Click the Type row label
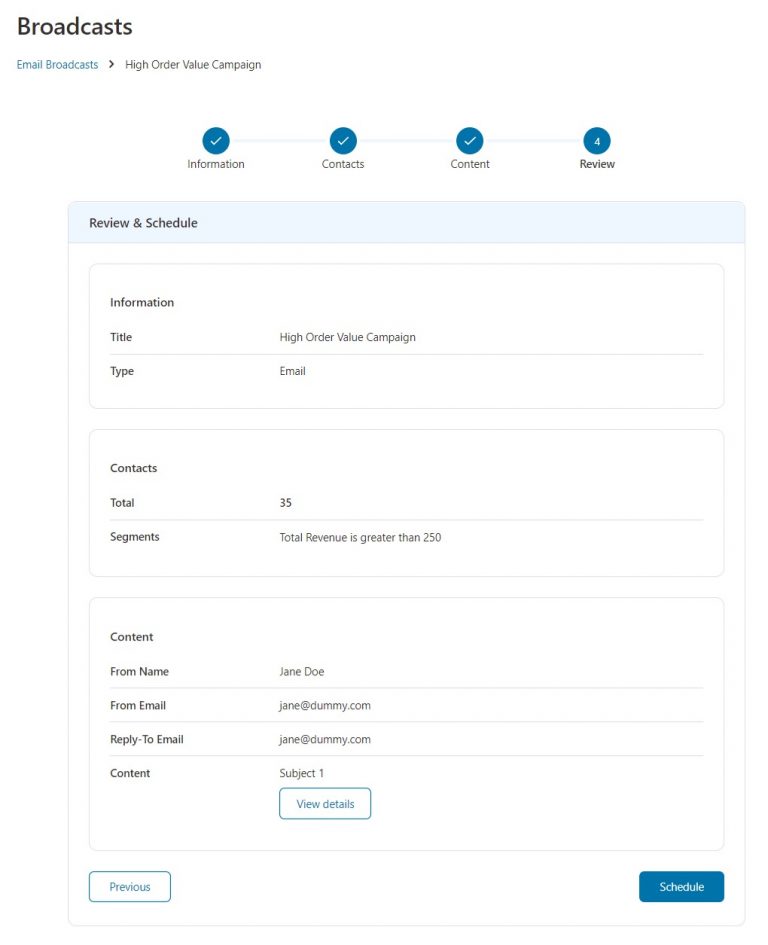 click(122, 371)
